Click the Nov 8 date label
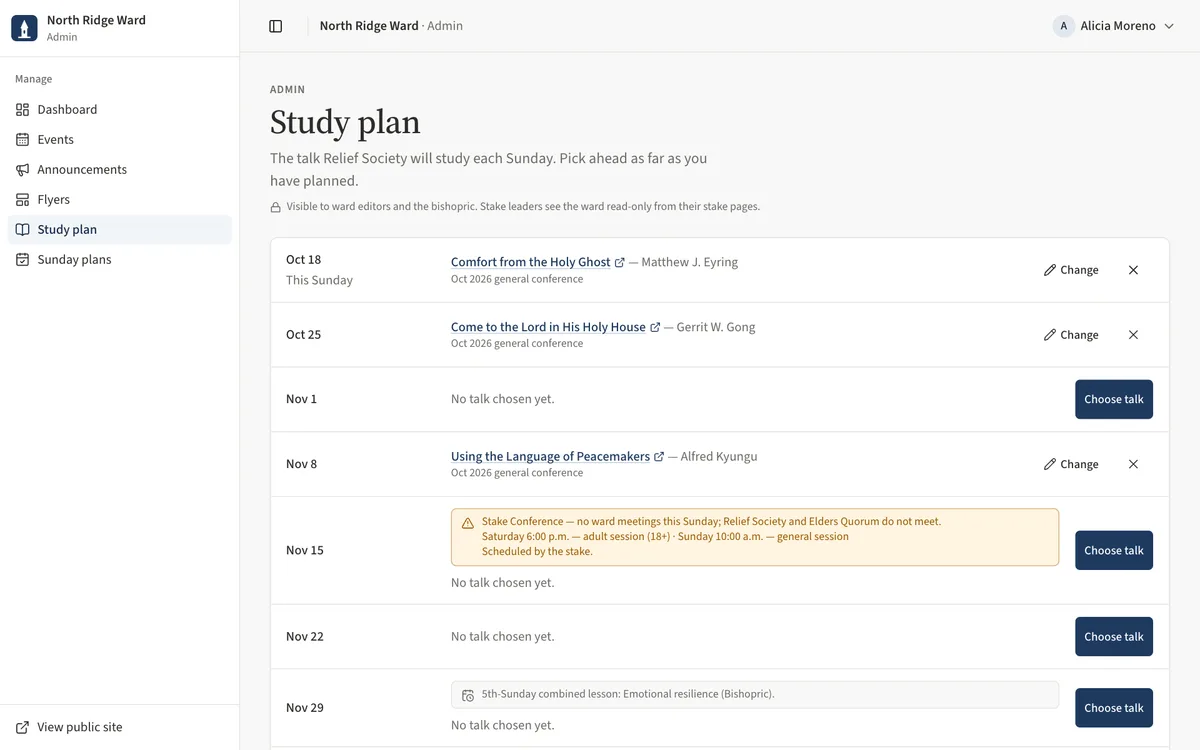 click(301, 464)
